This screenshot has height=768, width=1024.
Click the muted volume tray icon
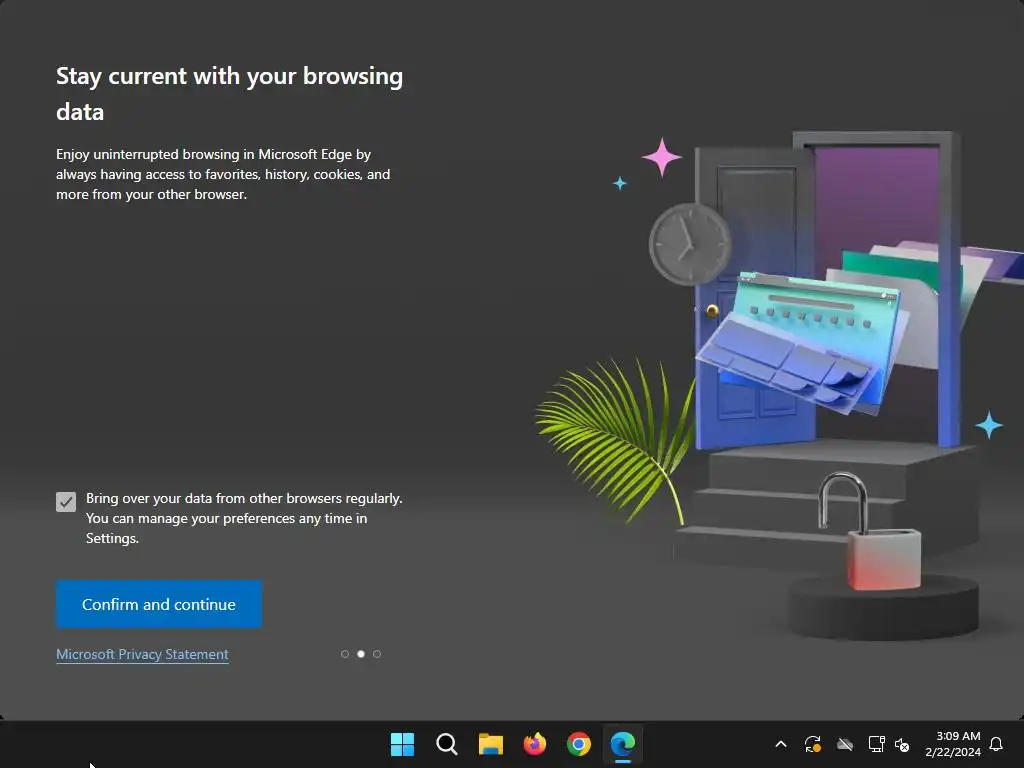click(x=902, y=744)
